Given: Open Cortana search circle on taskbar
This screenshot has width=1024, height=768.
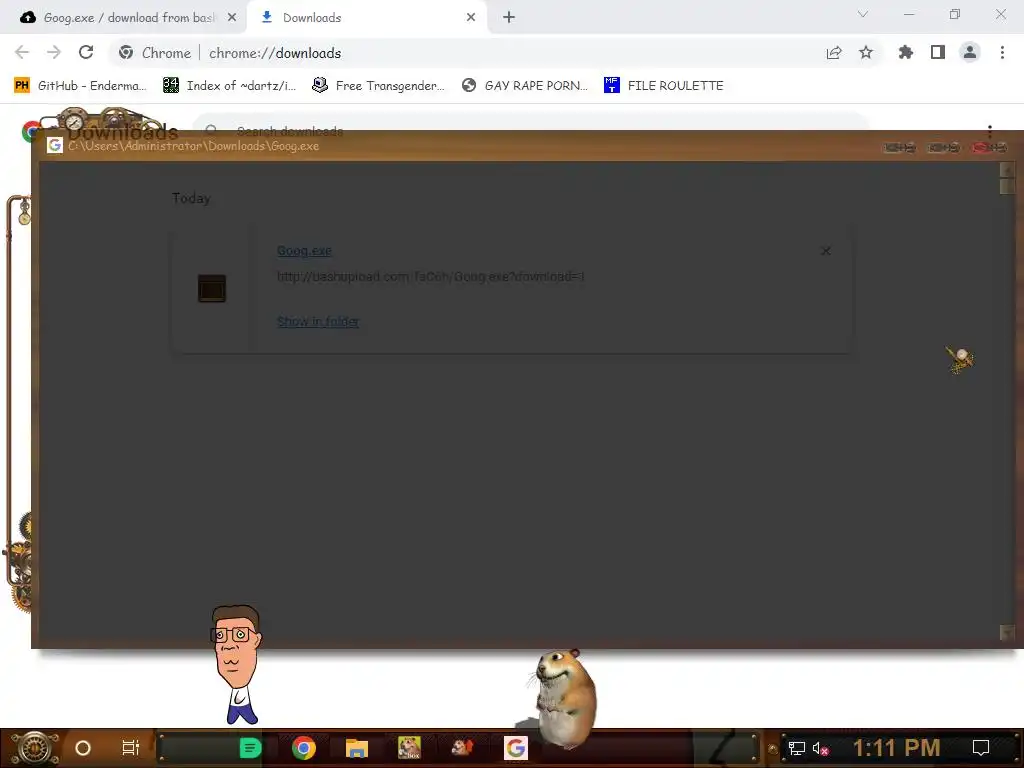Looking at the screenshot, I should click(x=83, y=748).
